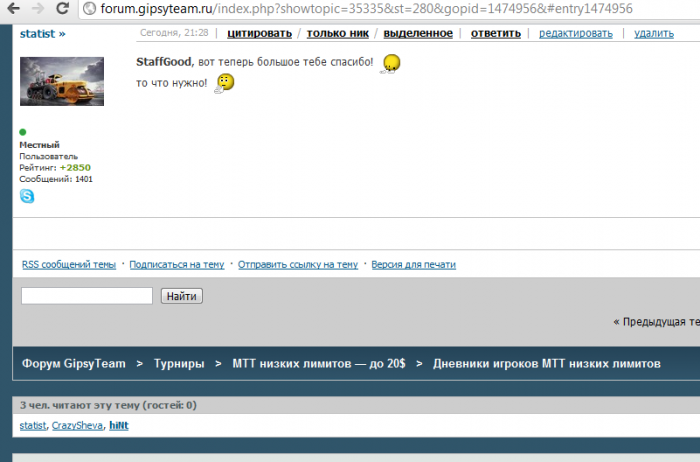Open 'МТТ низких лимитов — до 20$' breadcrumb
Screen dimensions: 700x462
coord(319,364)
